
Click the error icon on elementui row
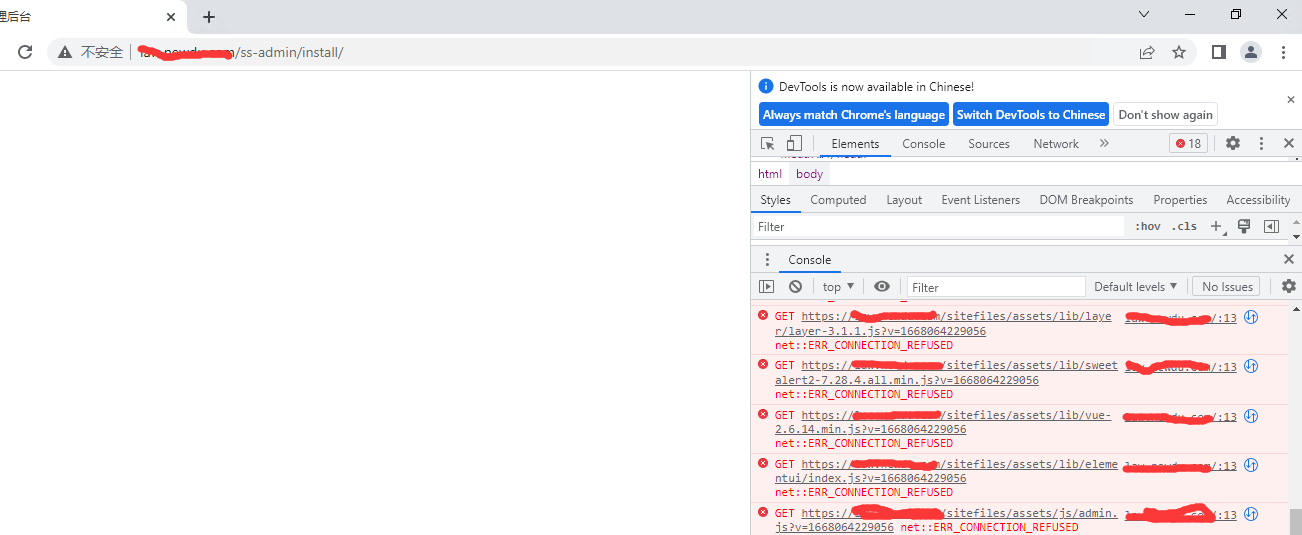point(763,463)
